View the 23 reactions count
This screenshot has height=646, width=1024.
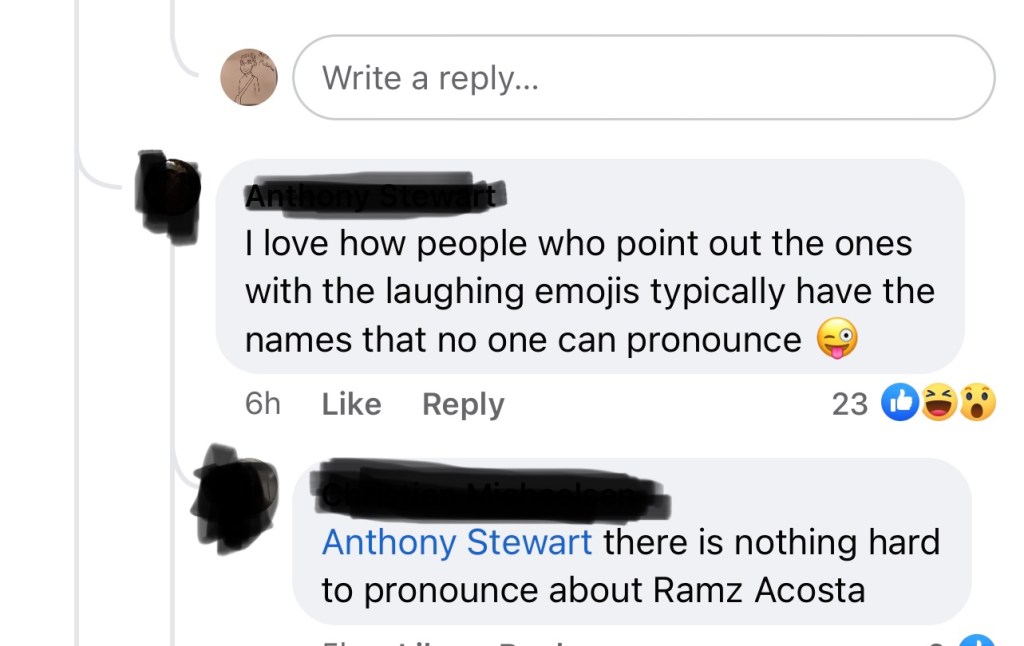point(850,404)
